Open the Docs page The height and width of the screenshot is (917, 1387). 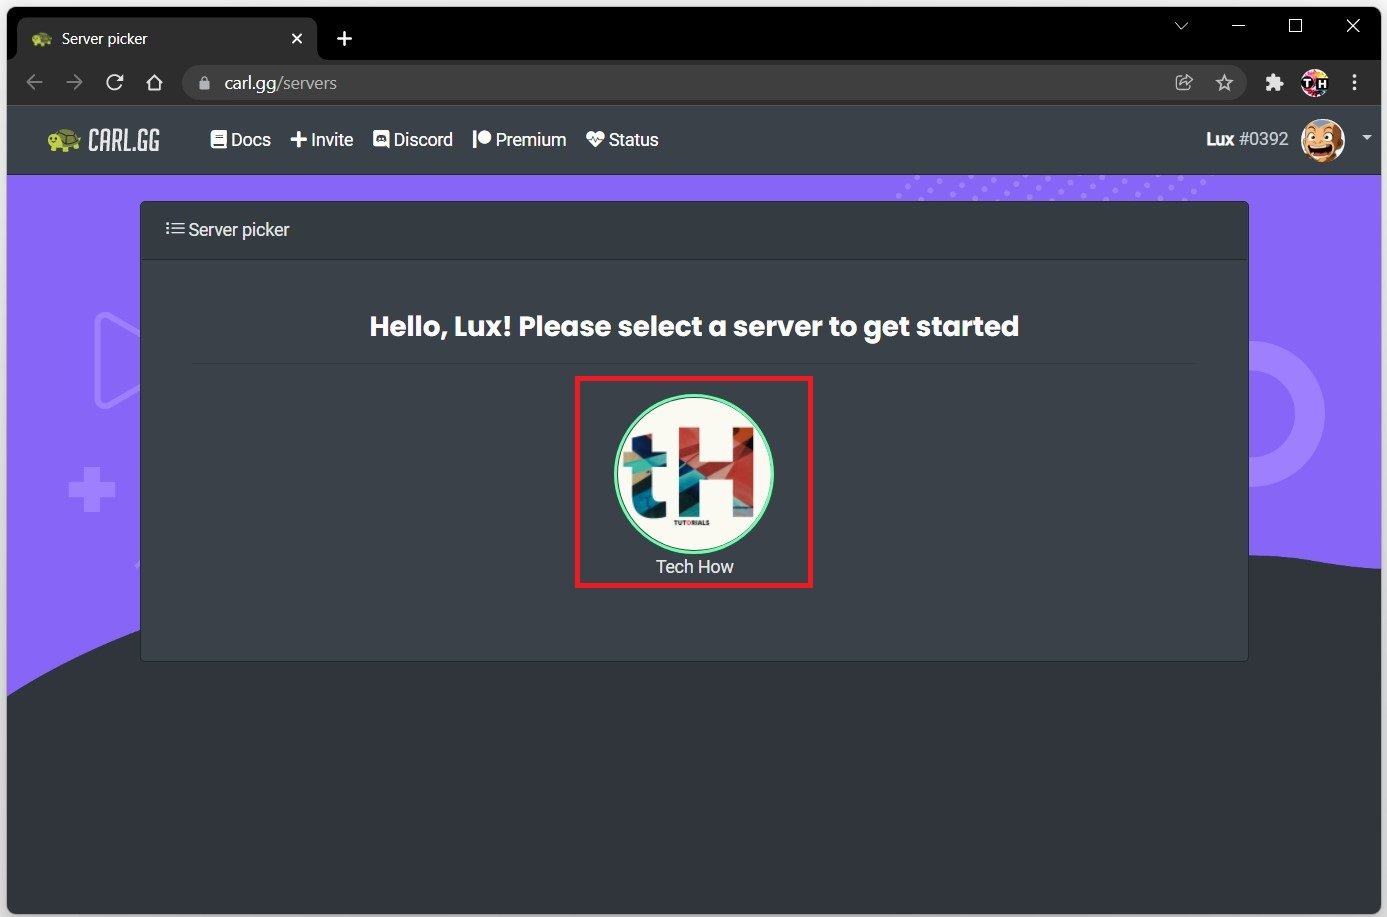[x=240, y=140]
